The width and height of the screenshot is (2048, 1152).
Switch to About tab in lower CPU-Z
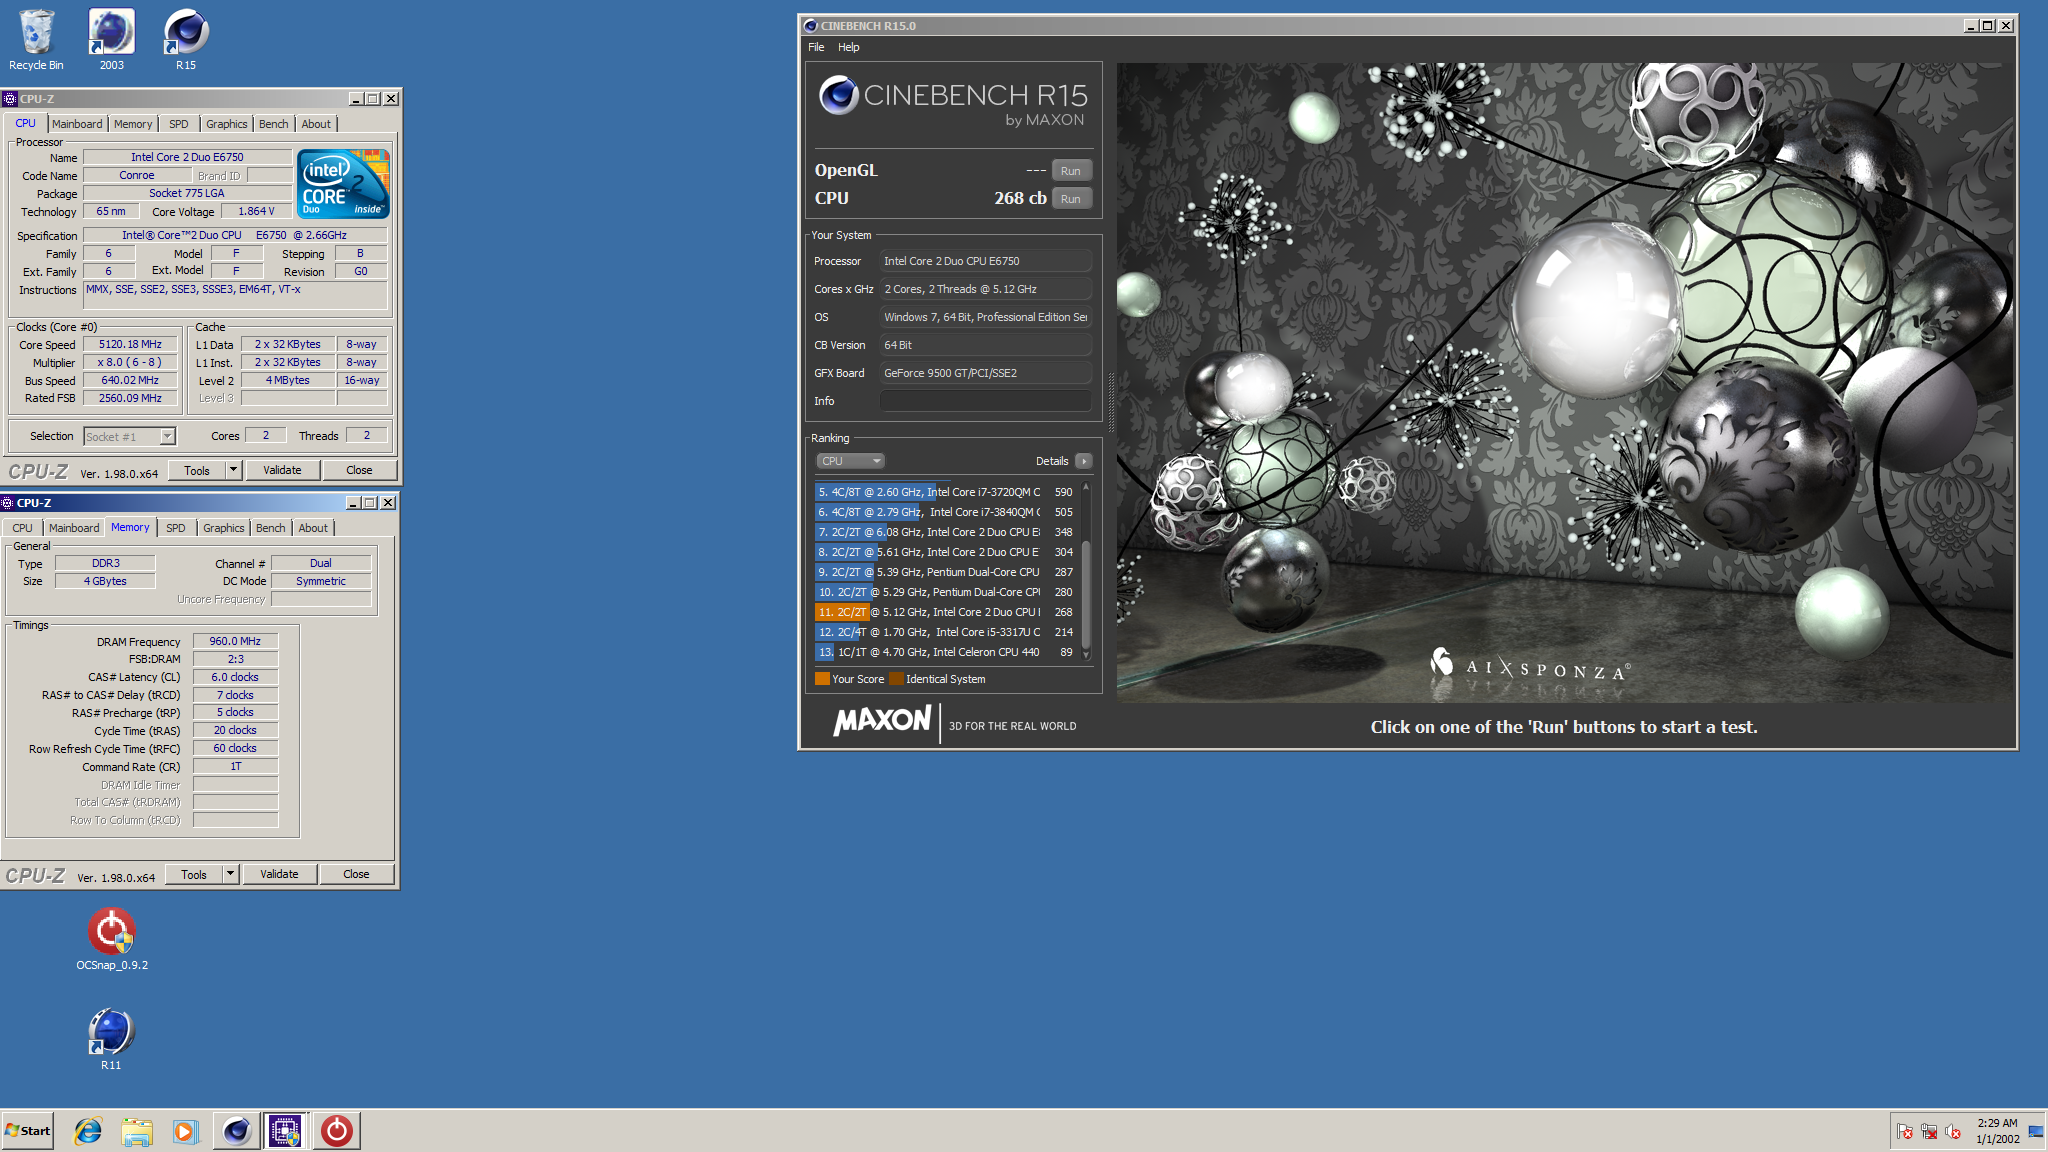click(313, 528)
